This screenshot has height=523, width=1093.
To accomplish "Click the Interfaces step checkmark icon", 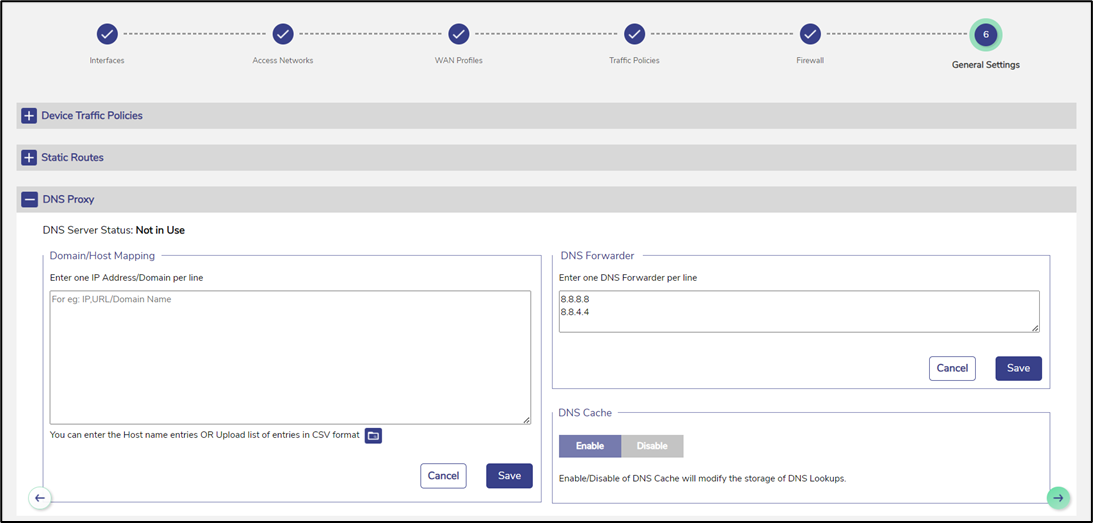I will [x=107, y=34].
